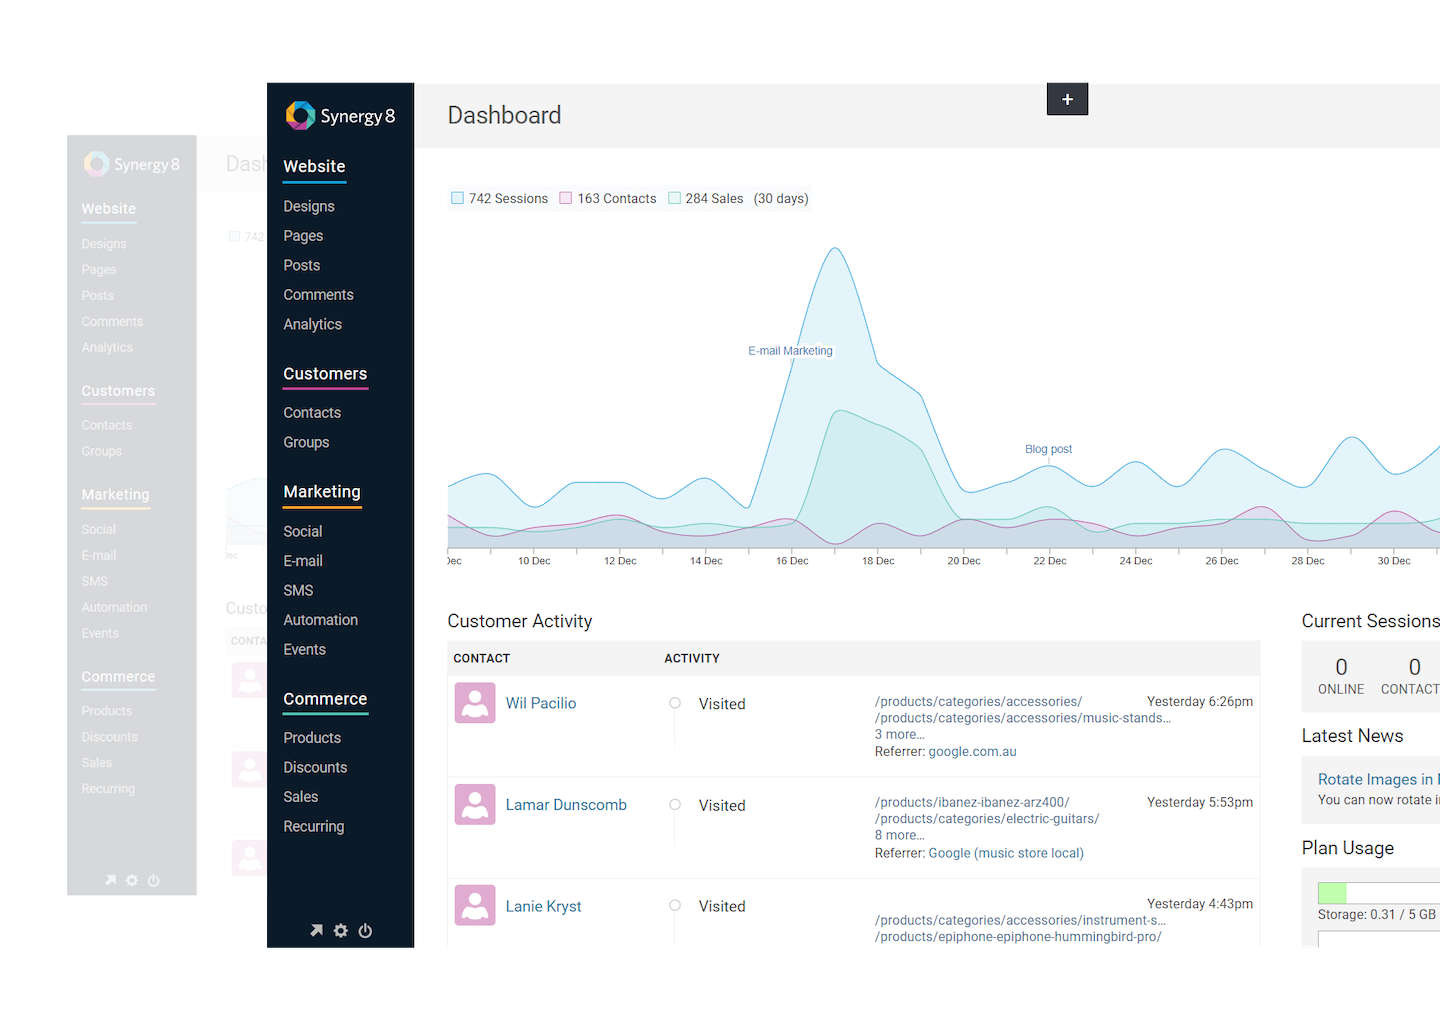The height and width of the screenshot is (1019, 1440).
Task: Select Lanie Kryst's avatar icon
Action: [x=475, y=905]
